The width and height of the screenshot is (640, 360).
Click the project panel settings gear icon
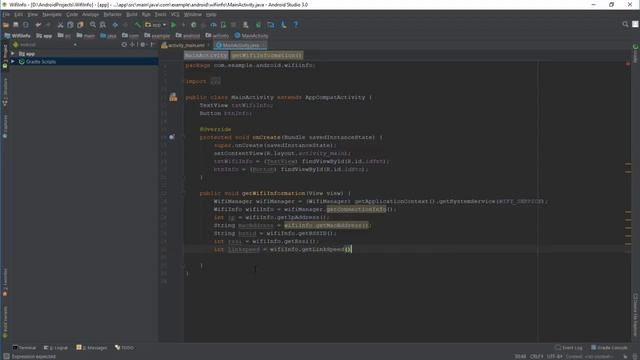click(x=143, y=44)
